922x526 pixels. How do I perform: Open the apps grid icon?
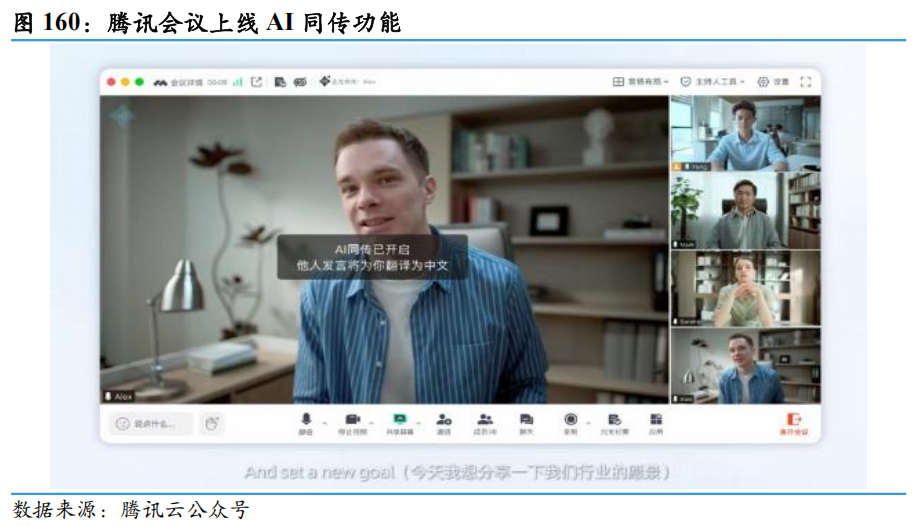pyautogui.click(x=656, y=423)
